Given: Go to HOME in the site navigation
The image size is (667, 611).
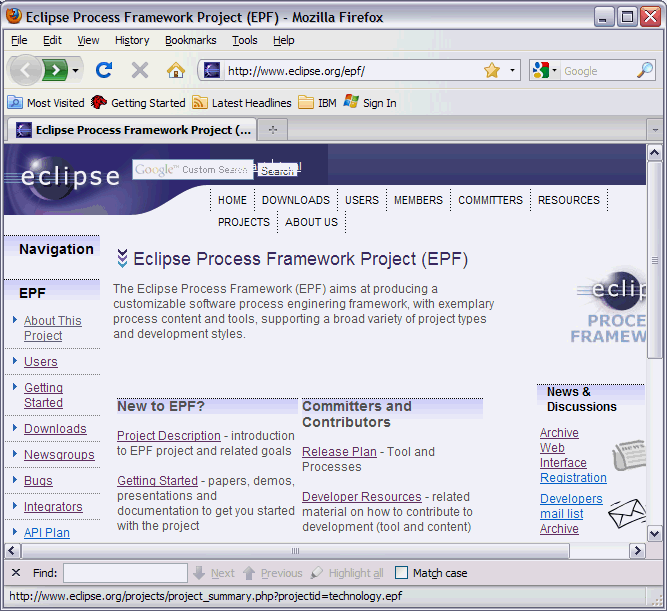Looking at the screenshot, I should tap(232, 200).
